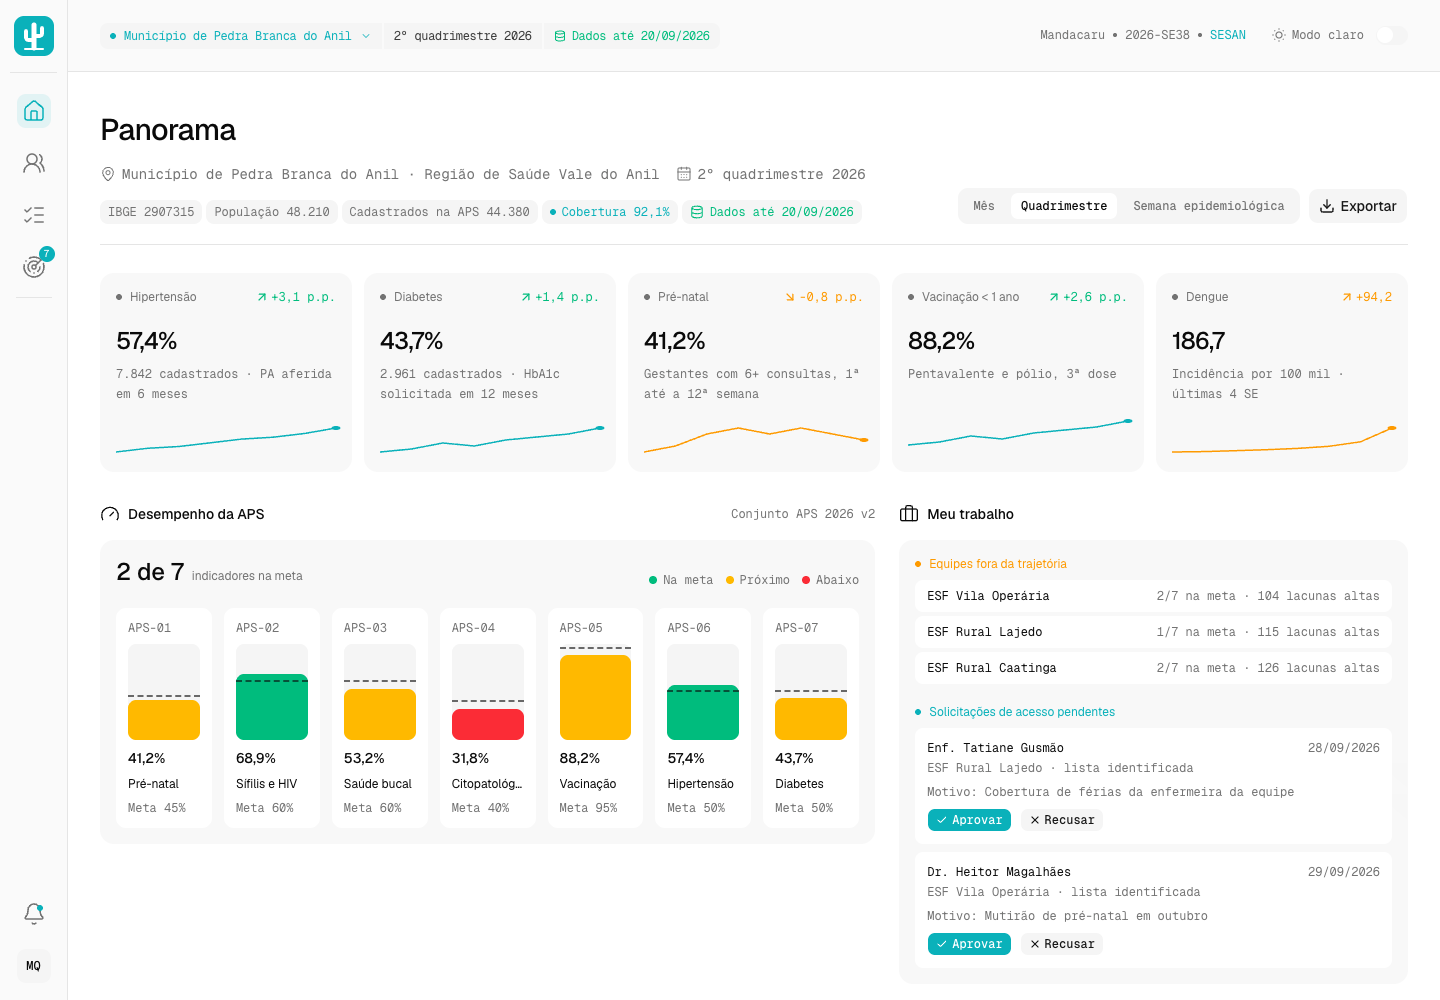Viewport: 1440px width, 1000px height.
Task: Open the people sidebar icon
Action: pos(34,162)
